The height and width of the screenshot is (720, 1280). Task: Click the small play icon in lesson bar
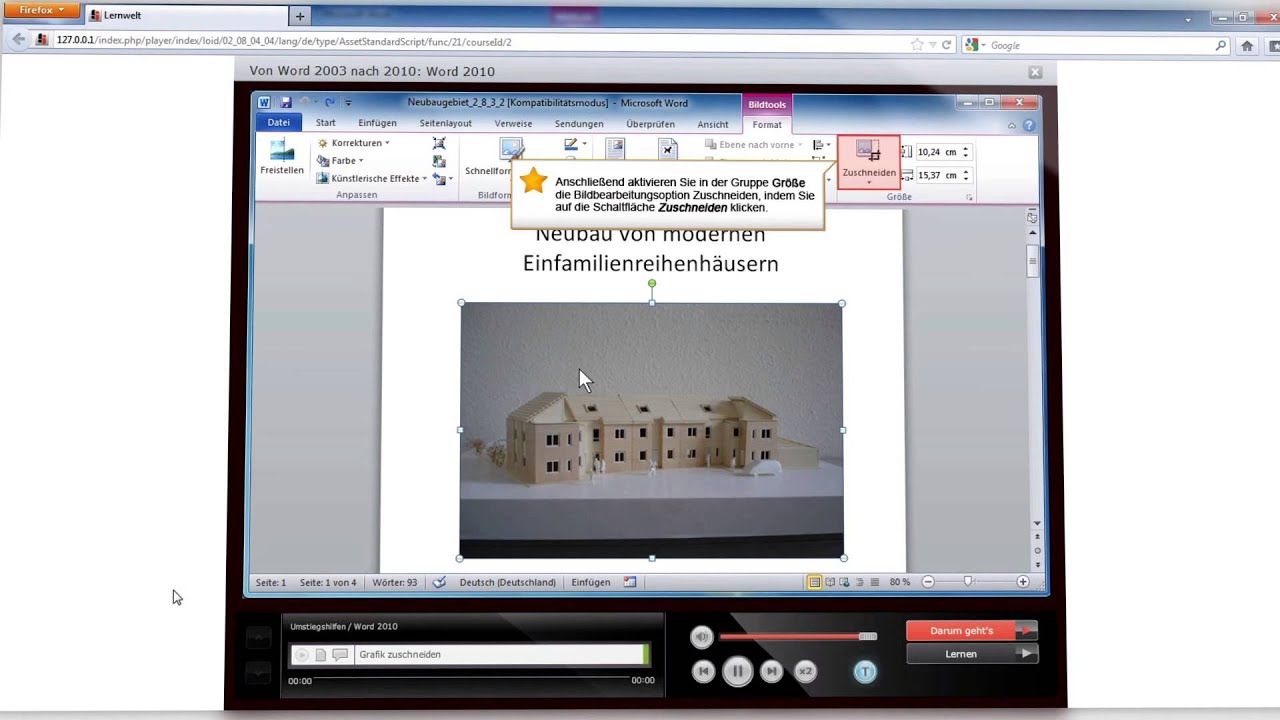[301, 655]
